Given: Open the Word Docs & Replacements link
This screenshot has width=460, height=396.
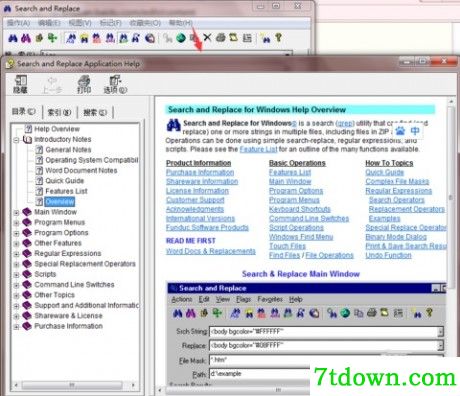Looking at the screenshot, I should click(211, 251).
